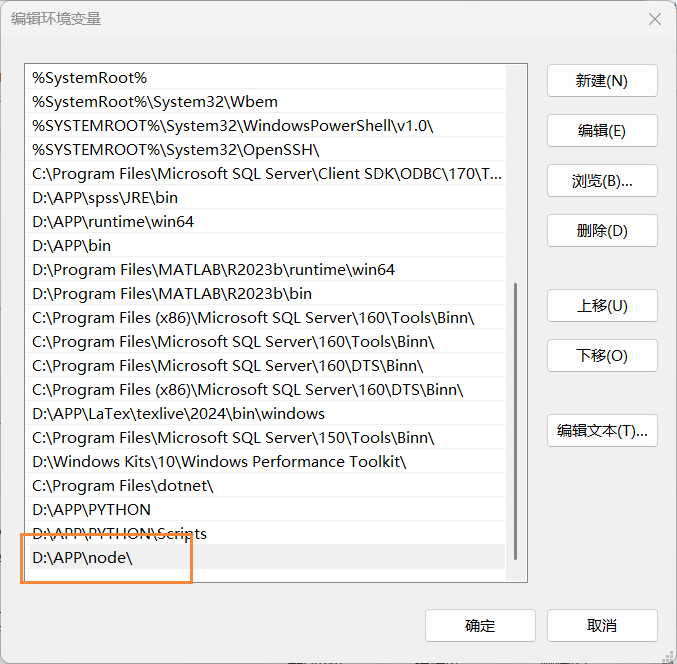Click the path list vertical scrollbar thumb
The image size is (677, 664).
pyautogui.click(x=516, y=421)
